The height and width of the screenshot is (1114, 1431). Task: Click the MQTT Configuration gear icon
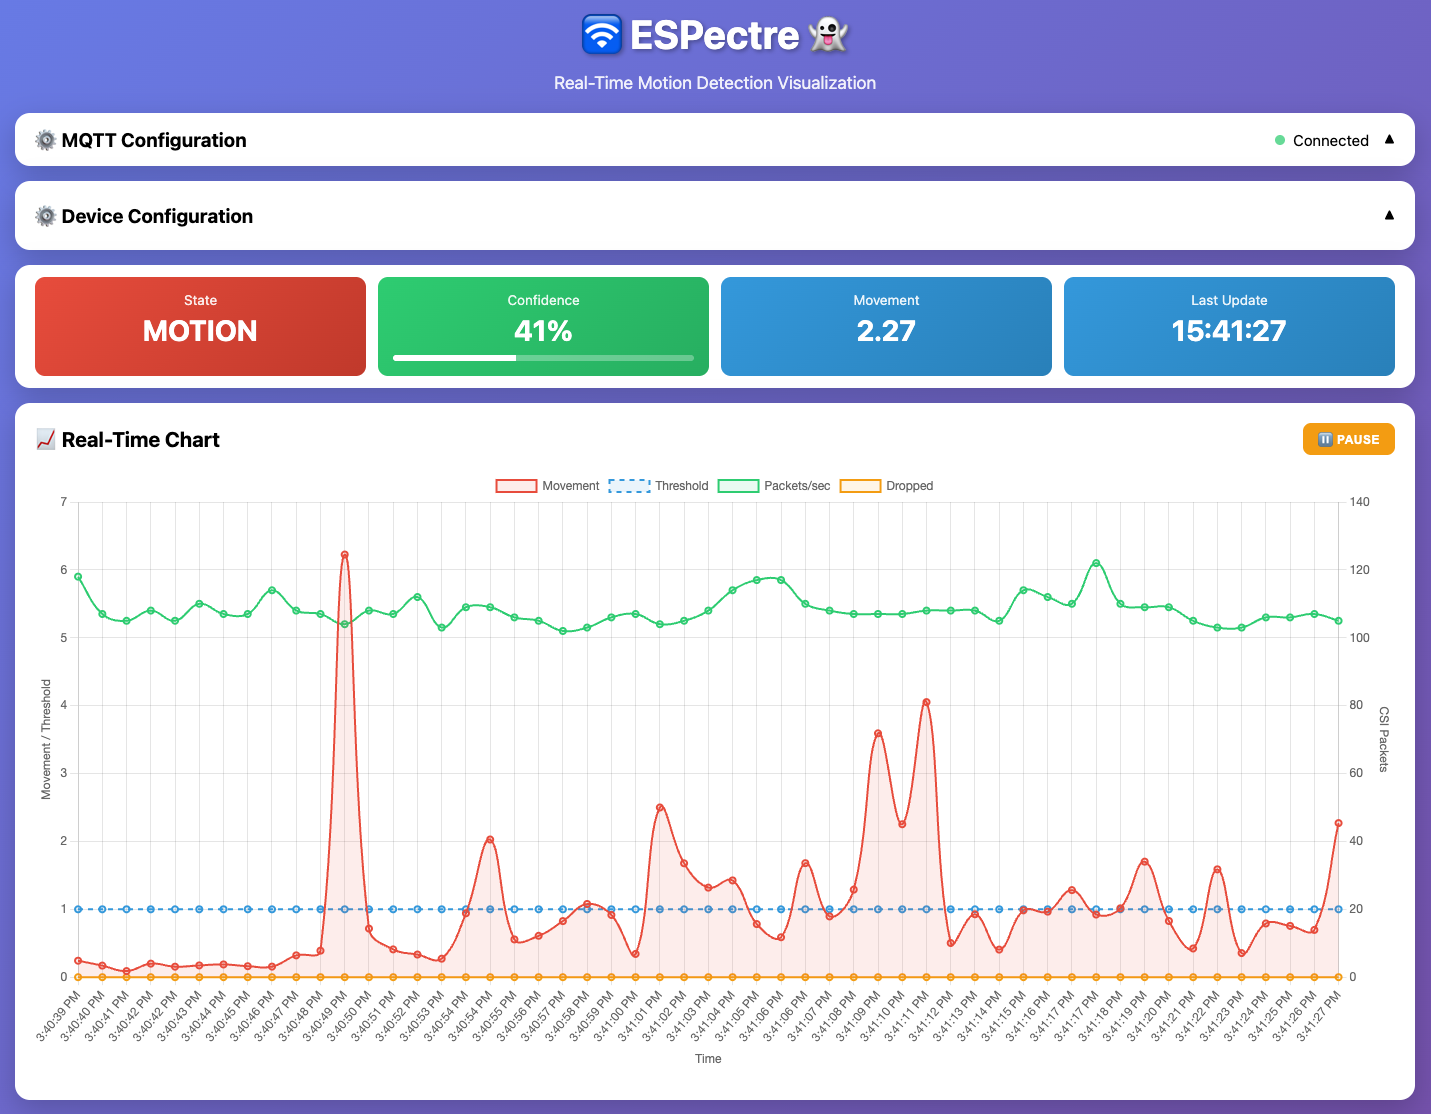coord(45,140)
